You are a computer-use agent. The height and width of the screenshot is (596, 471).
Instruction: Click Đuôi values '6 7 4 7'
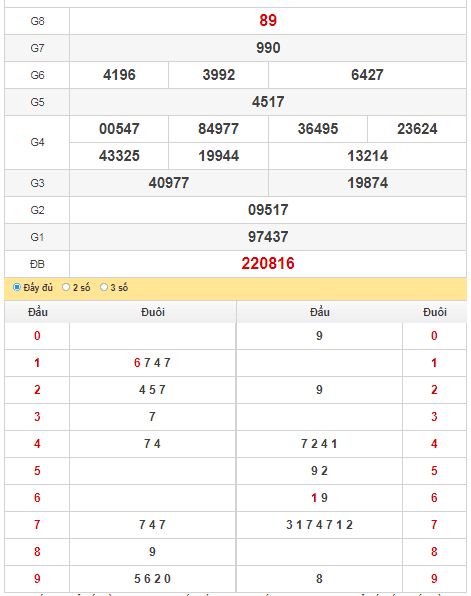(152, 363)
